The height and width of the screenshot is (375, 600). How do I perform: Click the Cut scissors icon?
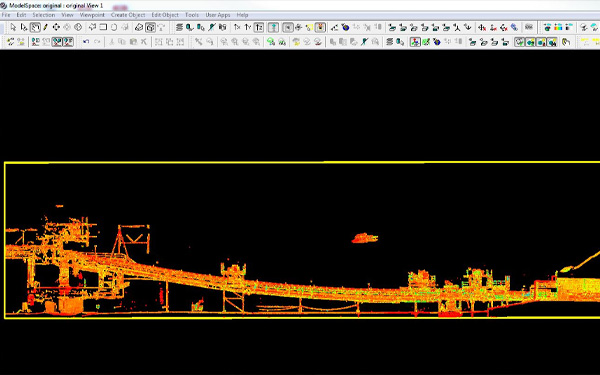pos(111,42)
